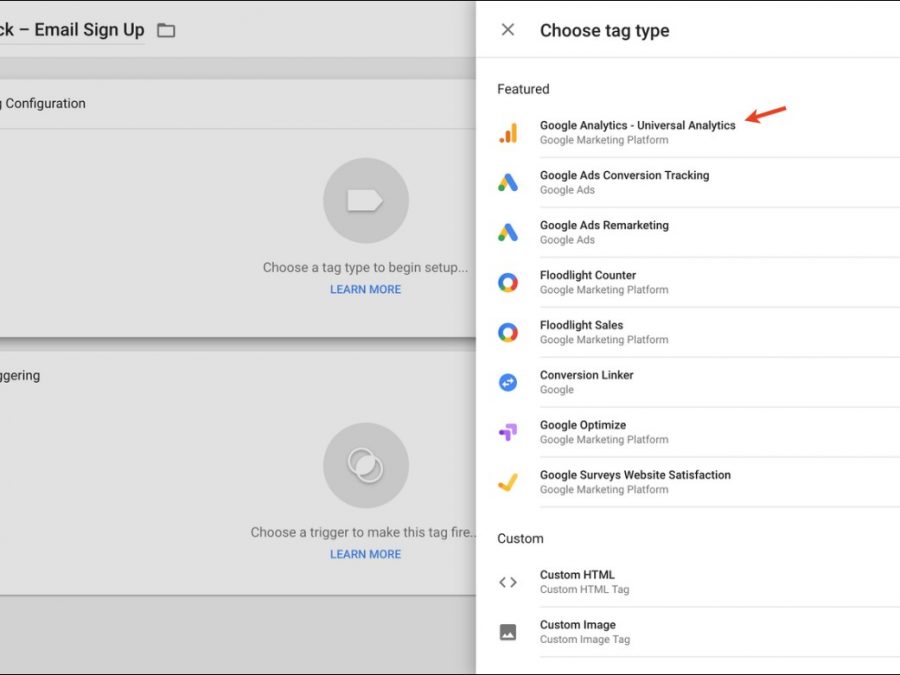Click the Google Surveys checkmark icon
Viewport: 900px width, 675px height.
click(x=508, y=483)
